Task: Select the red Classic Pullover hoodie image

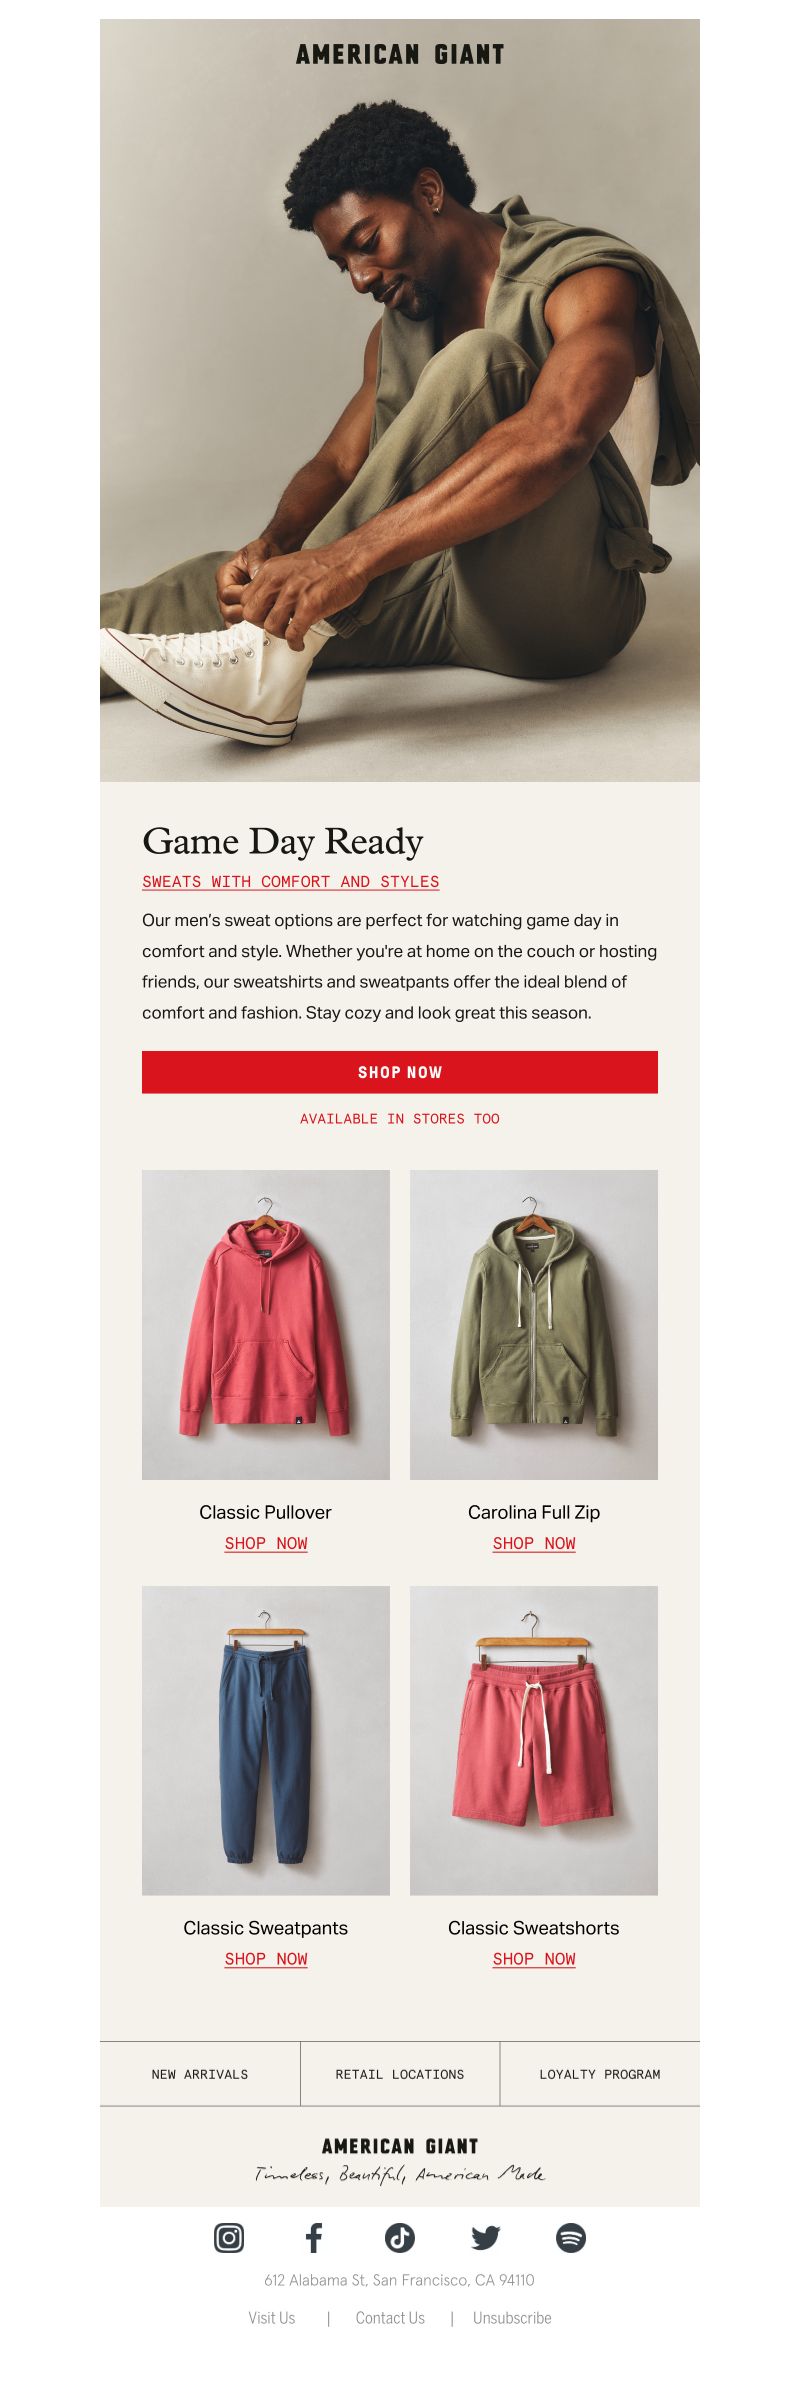Action: tap(266, 1325)
